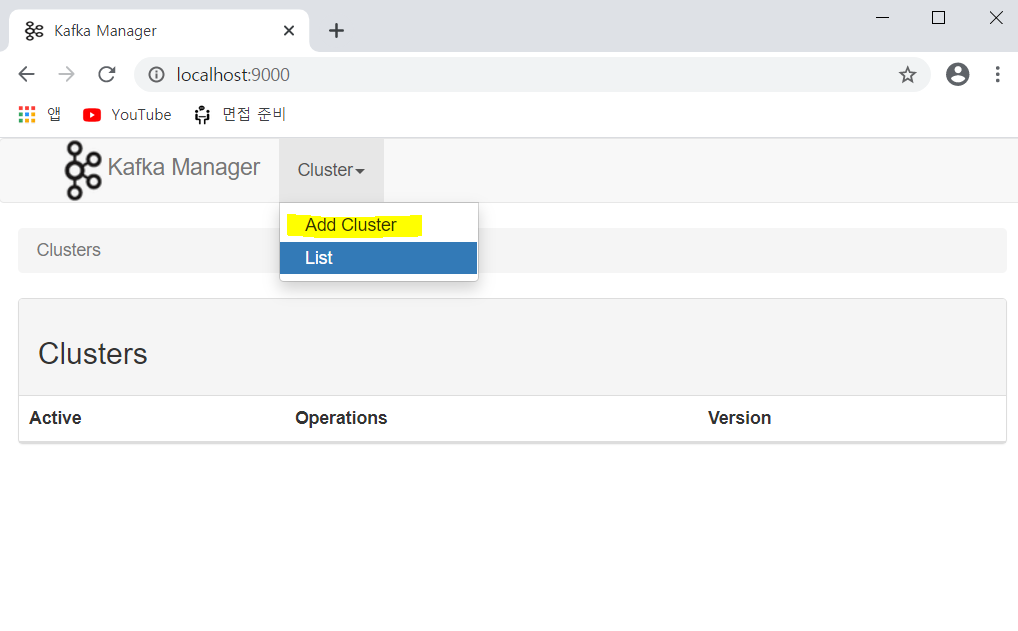
Task: Open a new browser tab
Action: 336,31
